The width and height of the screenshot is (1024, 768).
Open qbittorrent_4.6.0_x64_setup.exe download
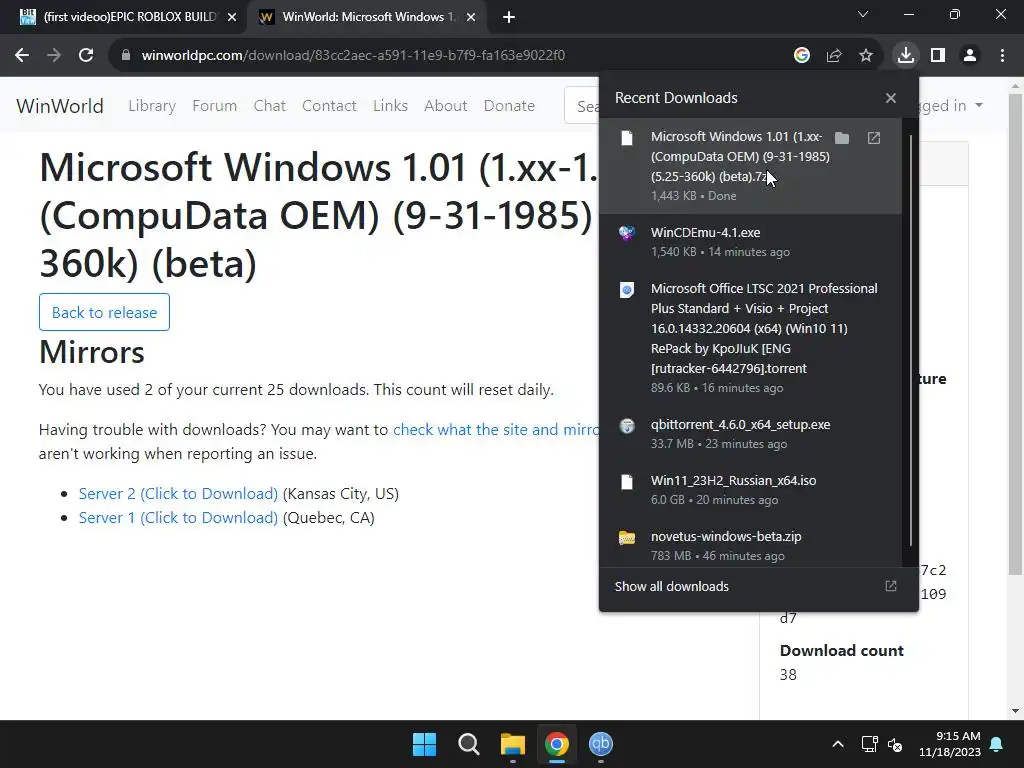click(750, 434)
